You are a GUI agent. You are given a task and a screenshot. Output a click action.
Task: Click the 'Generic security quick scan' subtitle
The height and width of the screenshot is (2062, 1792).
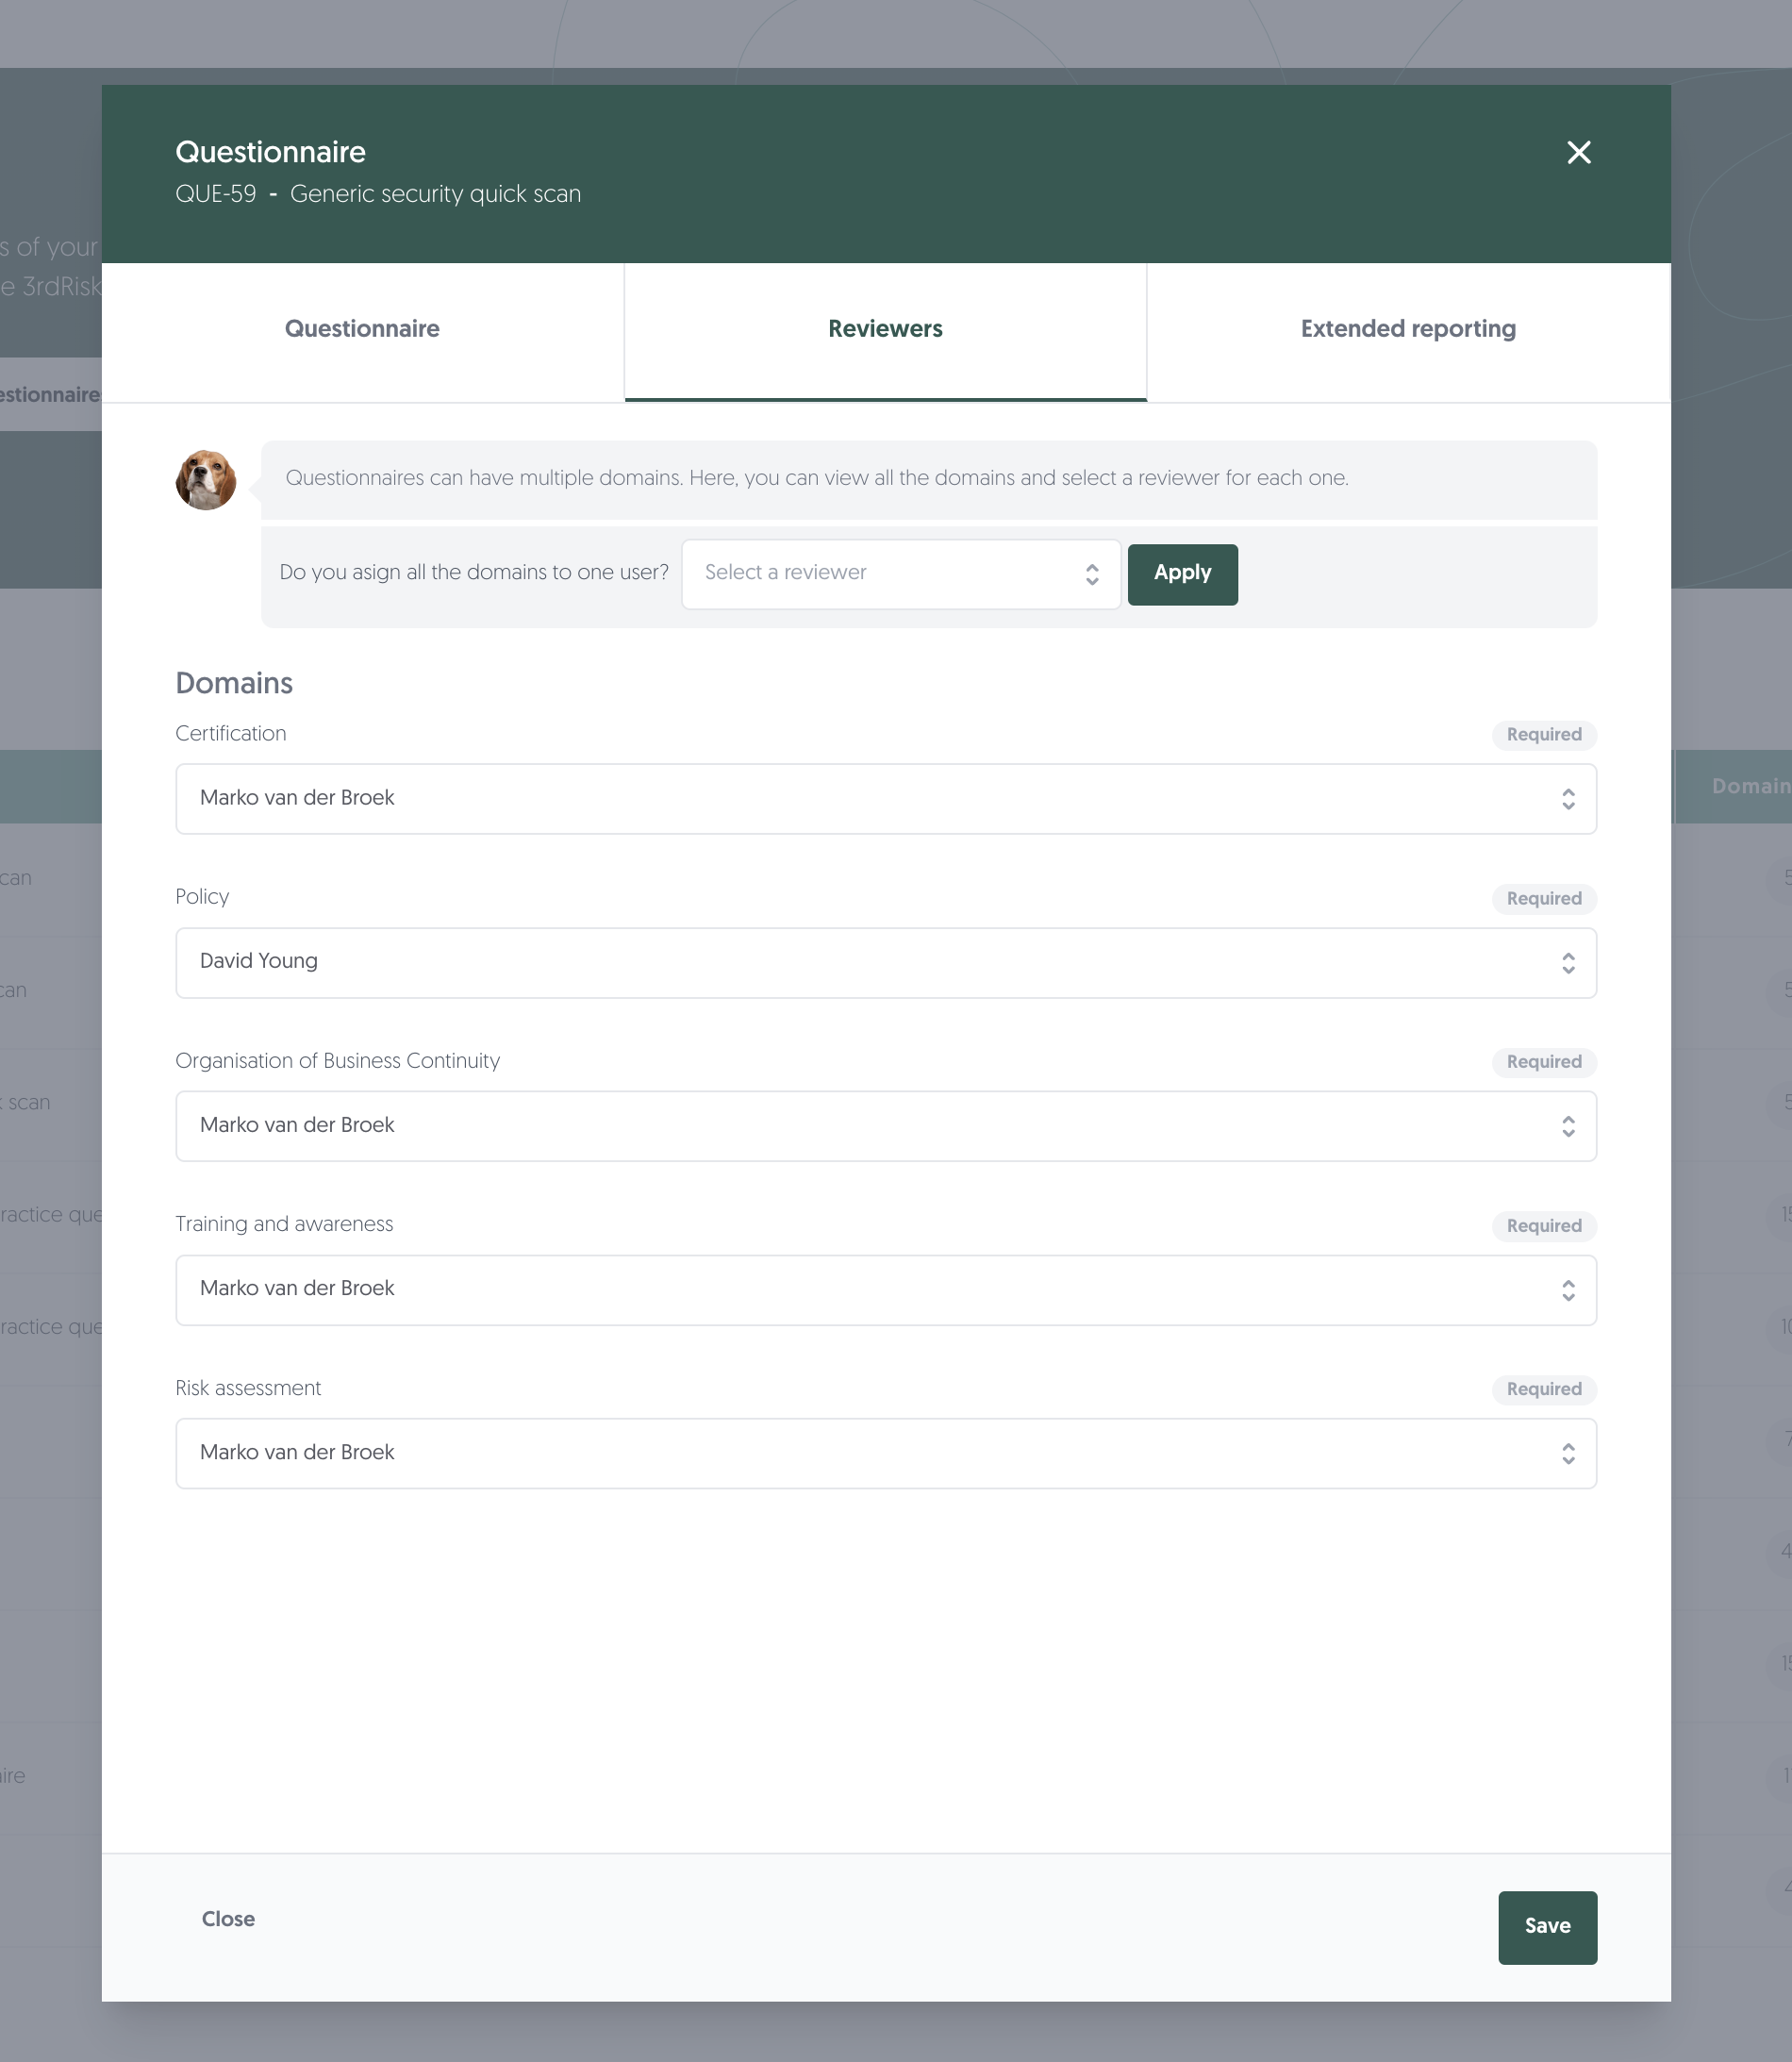coord(435,194)
